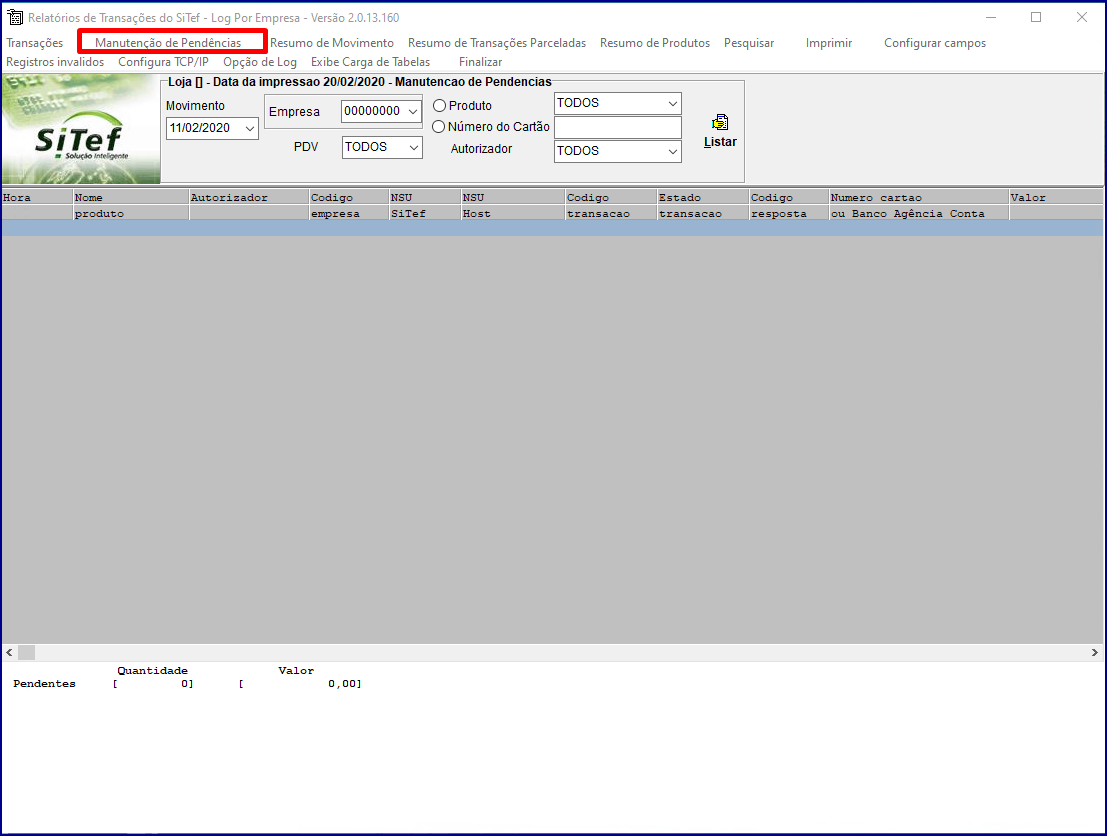Click the Finalizar menu item

(480, 62)
